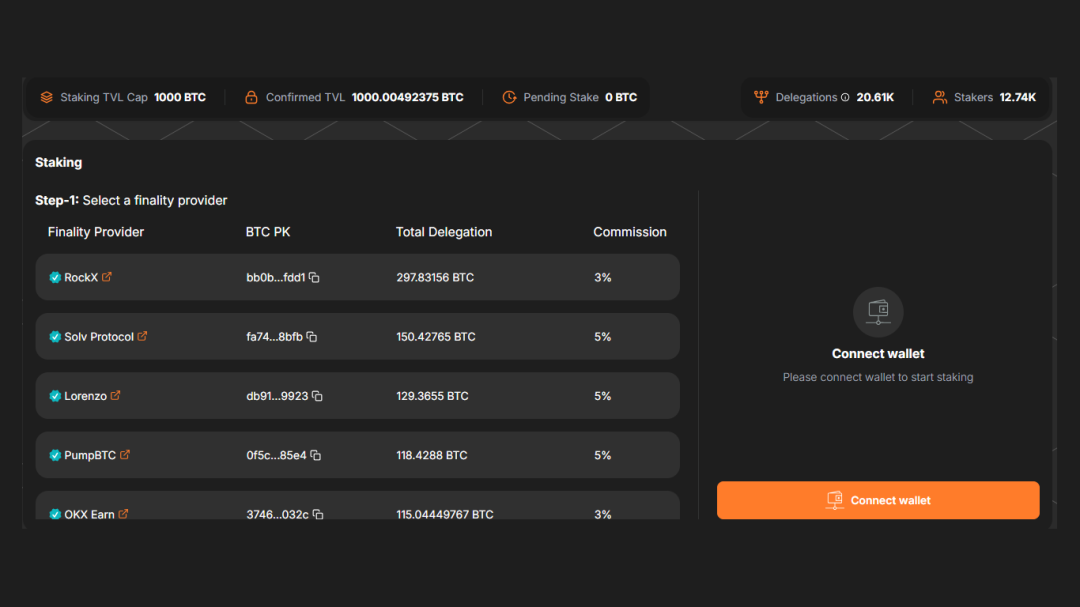The image size is (1080, 607).
Task: Pick the PumpBTC provider row
Action: (357, 455)
